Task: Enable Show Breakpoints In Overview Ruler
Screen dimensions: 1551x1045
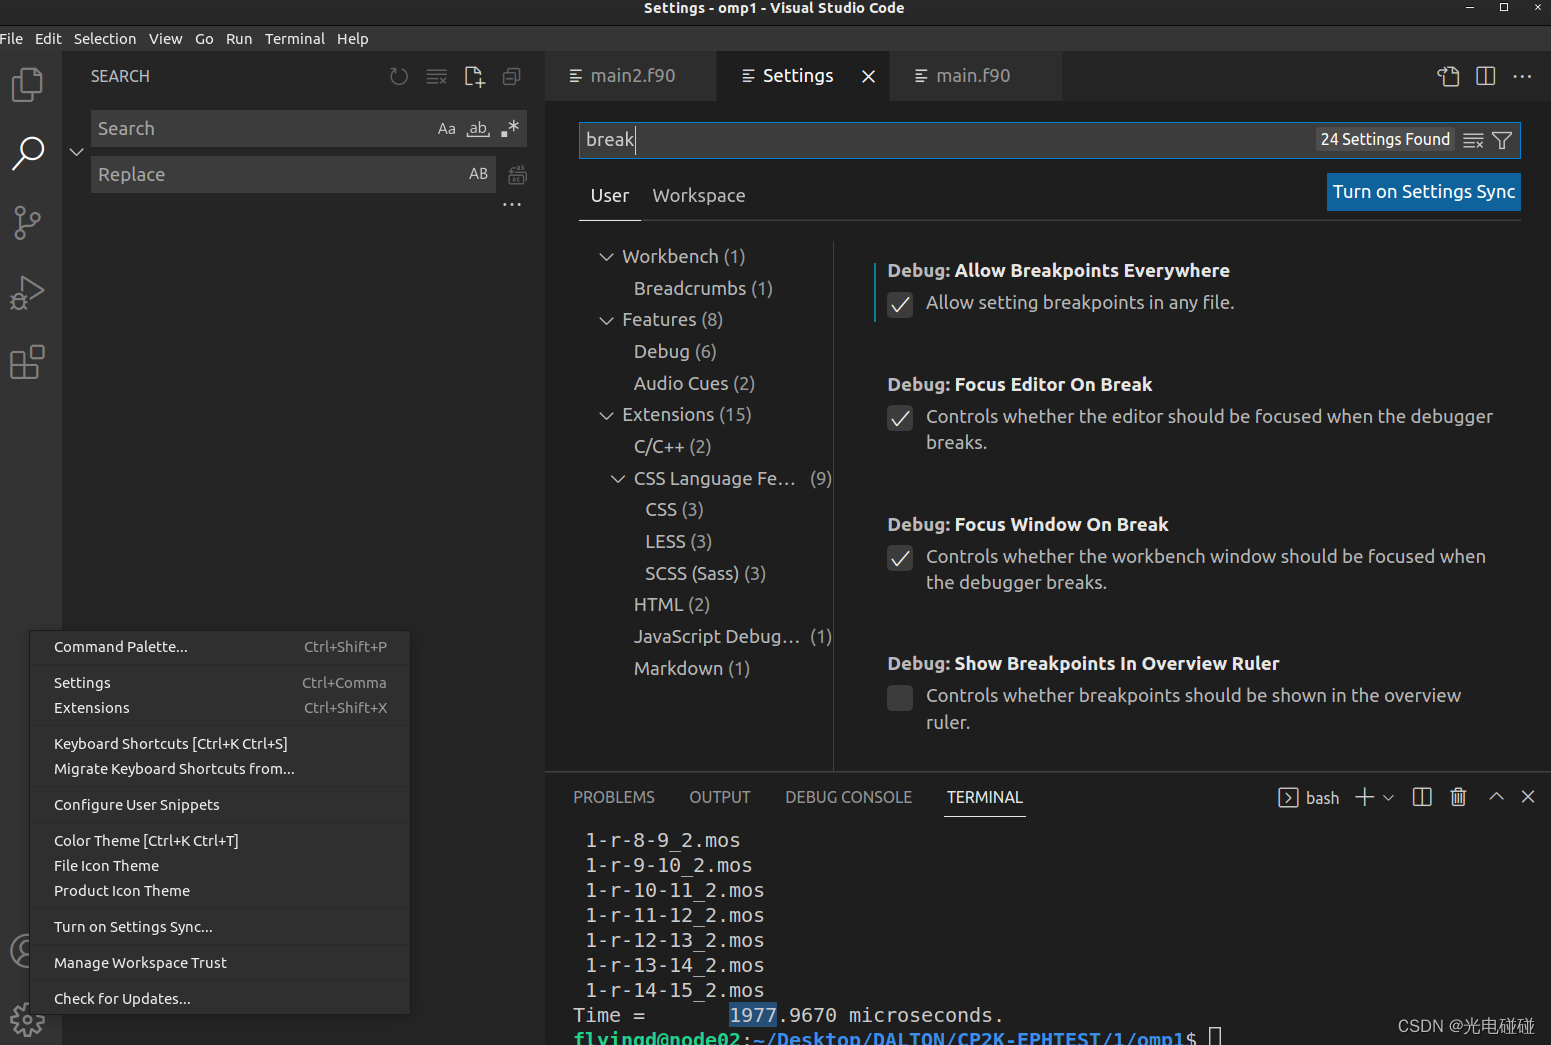Action: (899, 697)
